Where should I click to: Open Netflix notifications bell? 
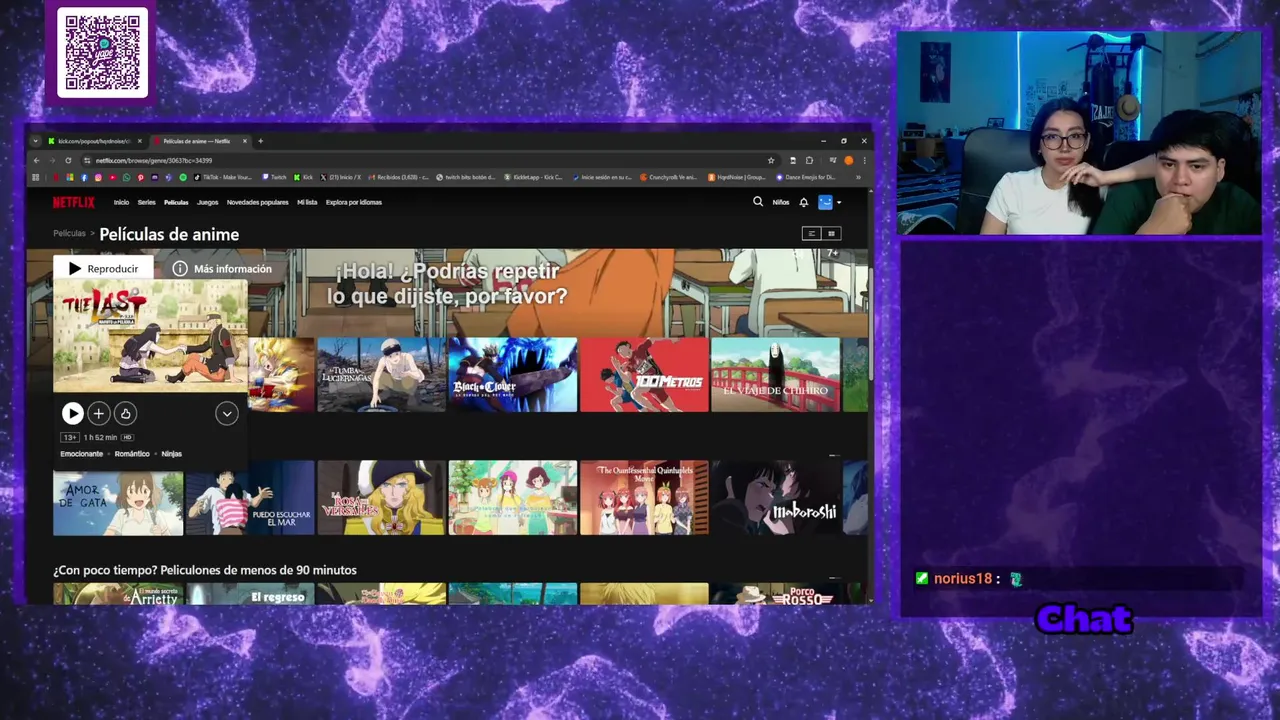pos(803,202)
